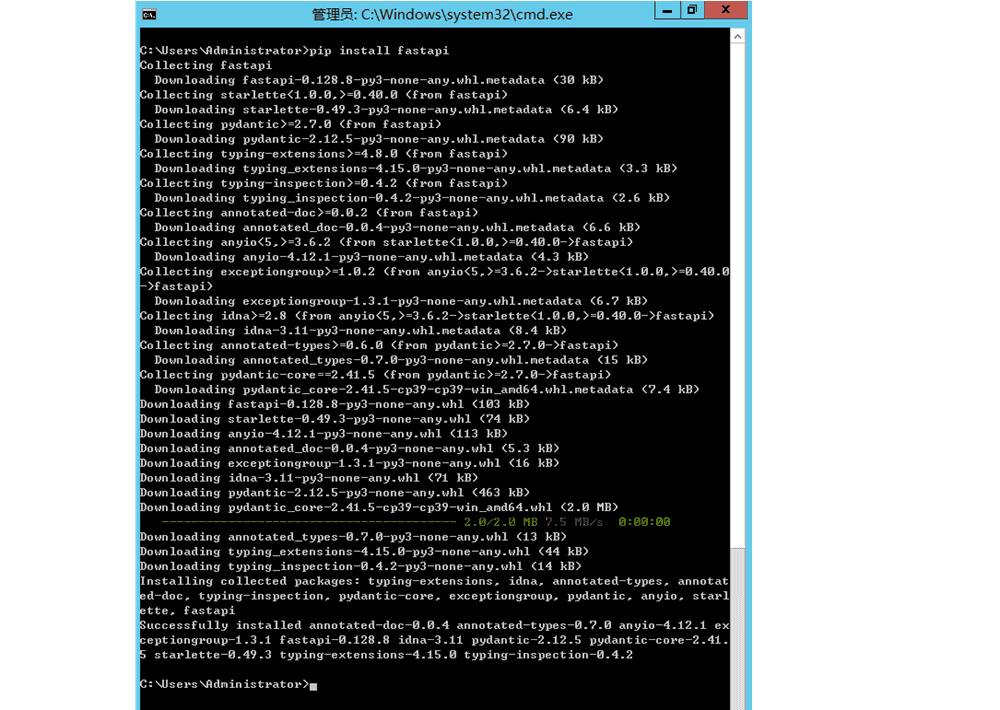Image resolution: width=1000 pixels, height=710 pixels.
Task: Click the 'Installing collected packages' text
Action: (x=250, y=581)
